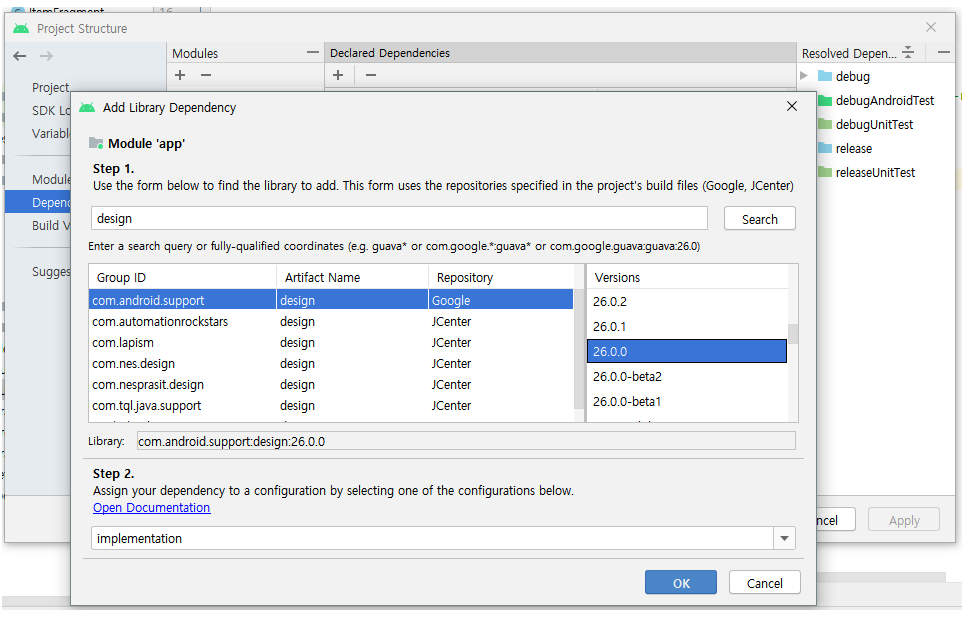Go back with the left arrow in Project Structure

tap(20, 56)
